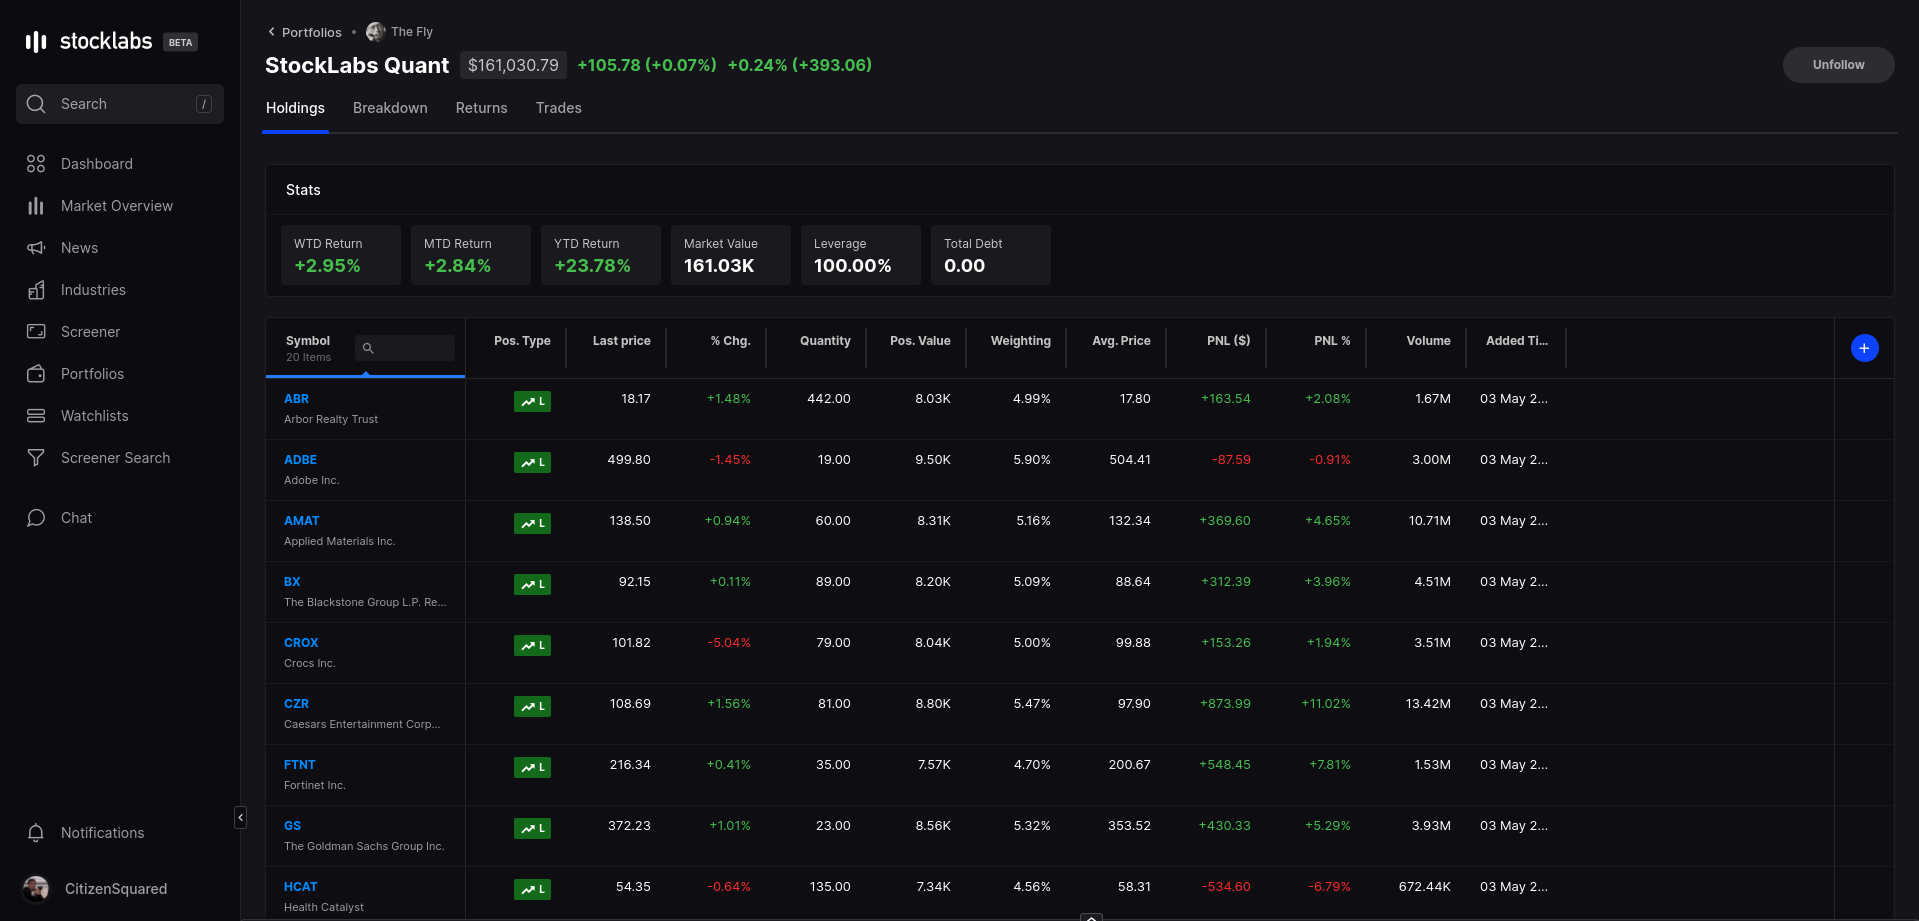Viewport: 1919px width, 921px height.
Task: Click the stocklabs logo icon
Action: point(36,41)
